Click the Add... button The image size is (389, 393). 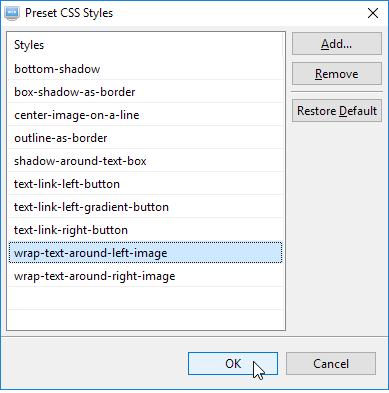pyautogui.click(x=337, y=44)
